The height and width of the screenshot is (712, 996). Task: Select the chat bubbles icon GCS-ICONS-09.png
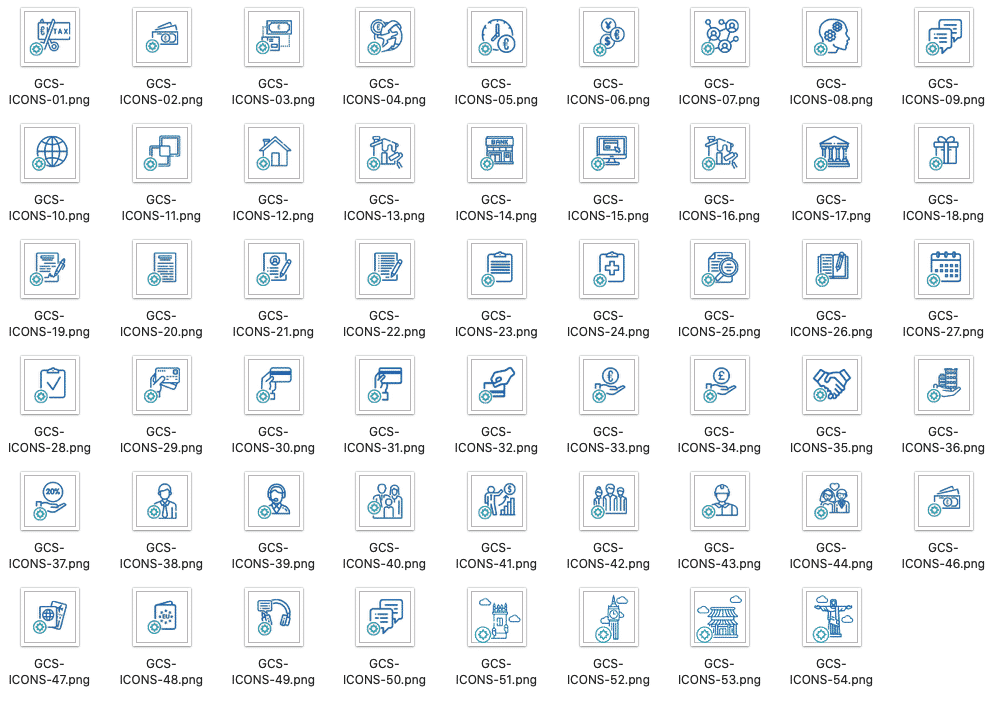(943, 37)
